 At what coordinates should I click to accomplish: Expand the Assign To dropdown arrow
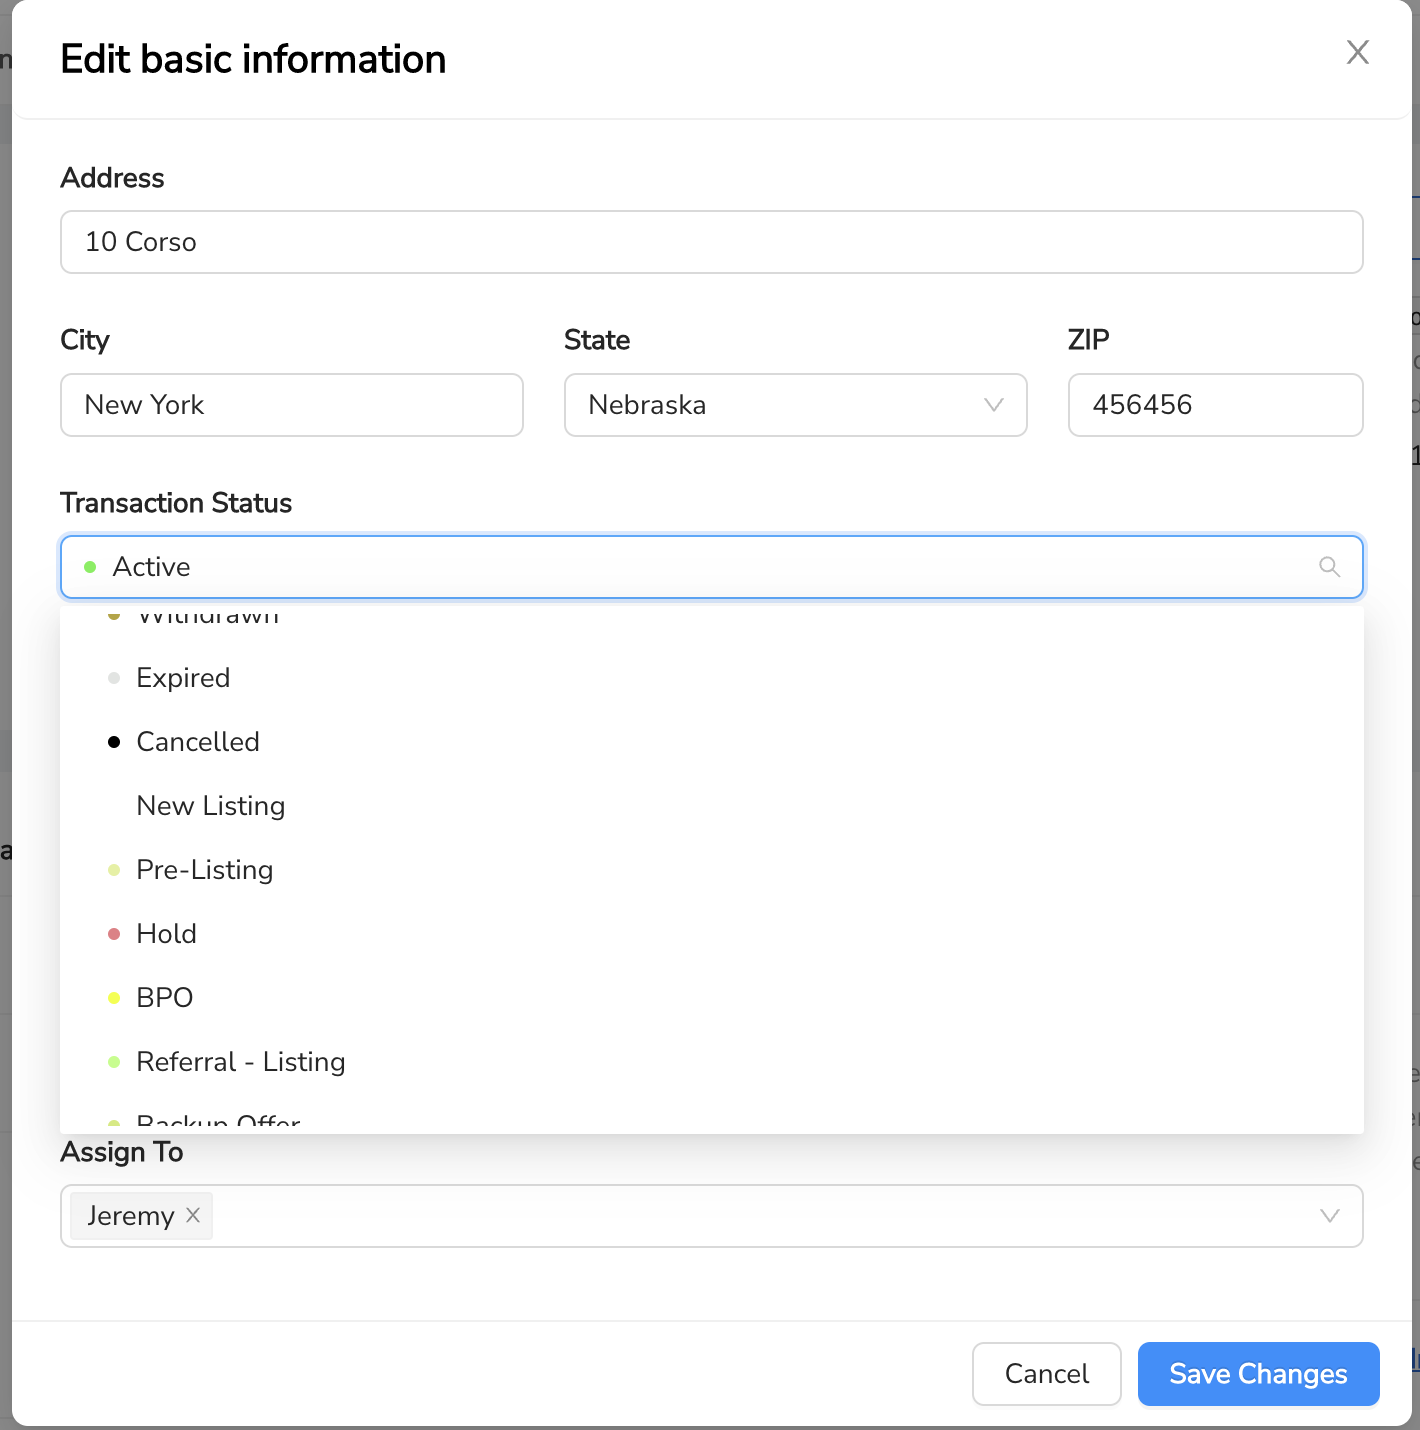pyautogui.click(x=1329, y=1216)
